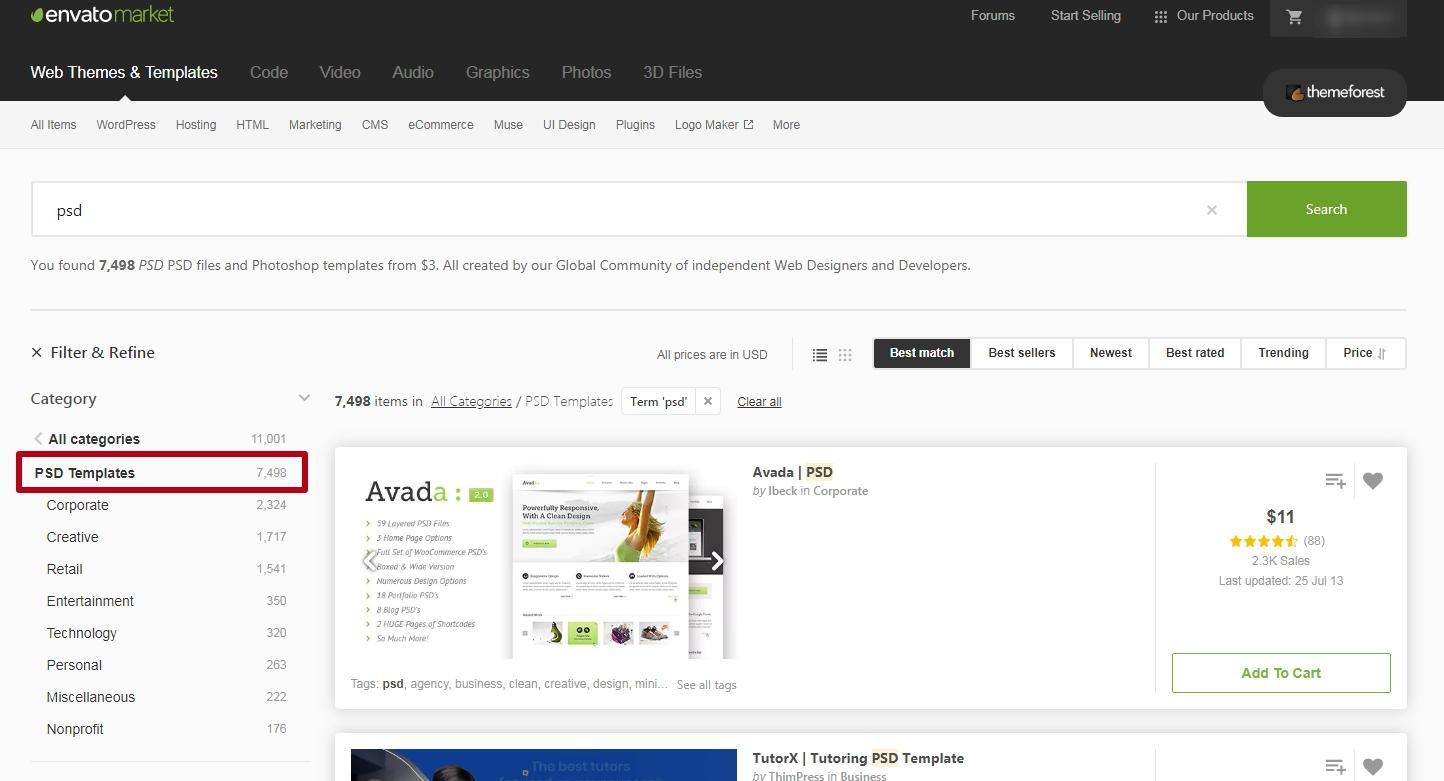Open the CMS category menu
This screenshot has width=1444, height=781.
pyautogui.click(x=375, y=125)
